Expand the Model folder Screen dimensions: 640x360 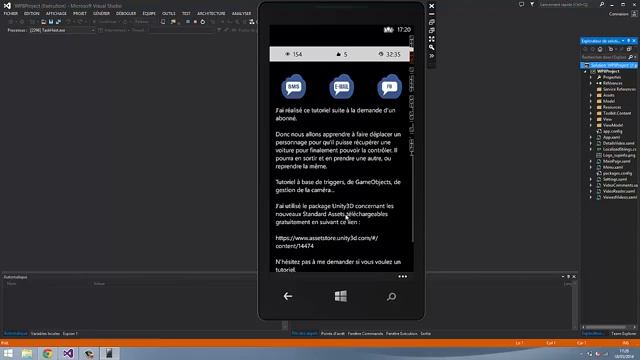pos(591,101)
